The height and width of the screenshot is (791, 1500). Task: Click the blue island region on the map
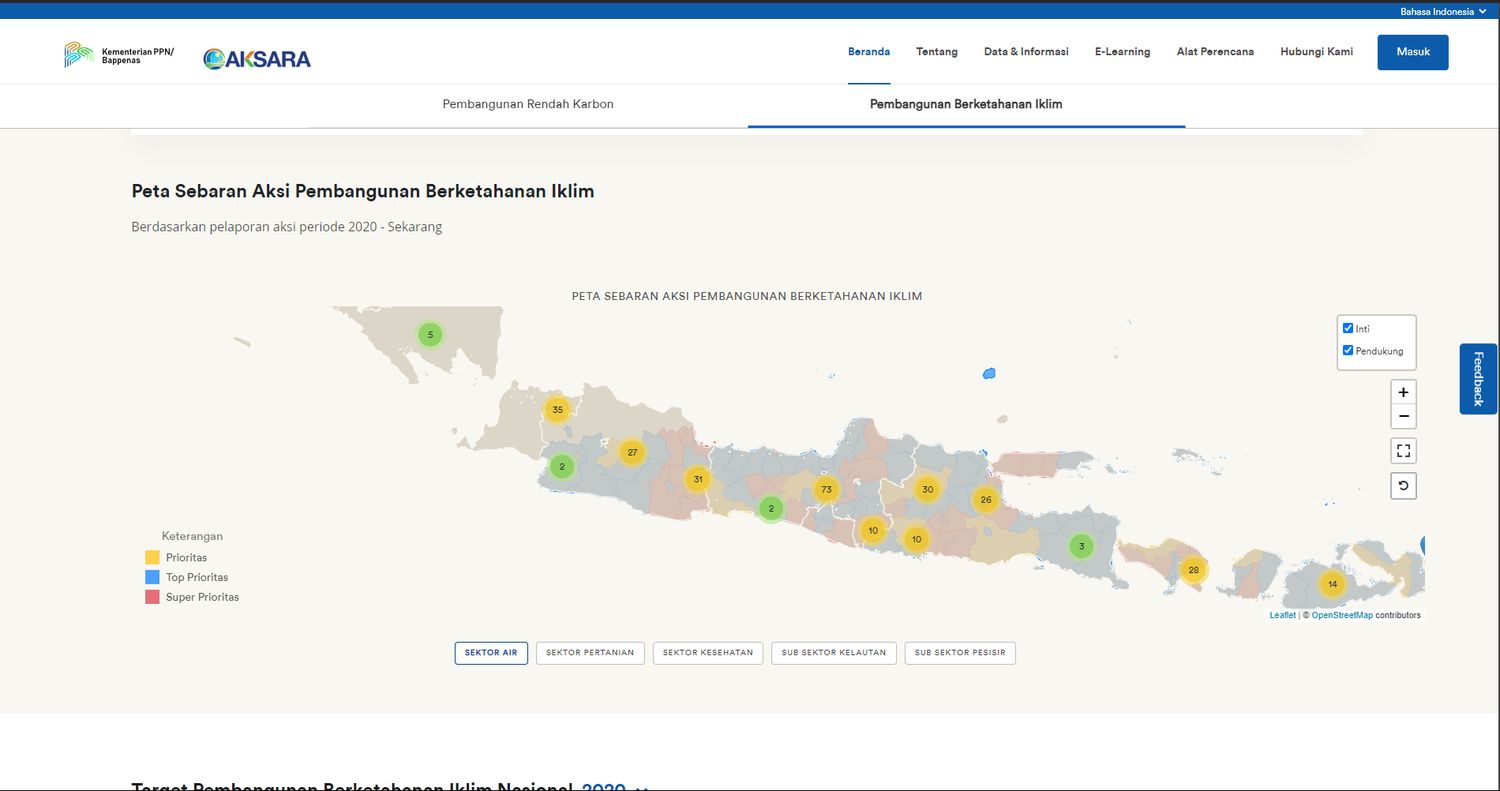click(989, 374)
